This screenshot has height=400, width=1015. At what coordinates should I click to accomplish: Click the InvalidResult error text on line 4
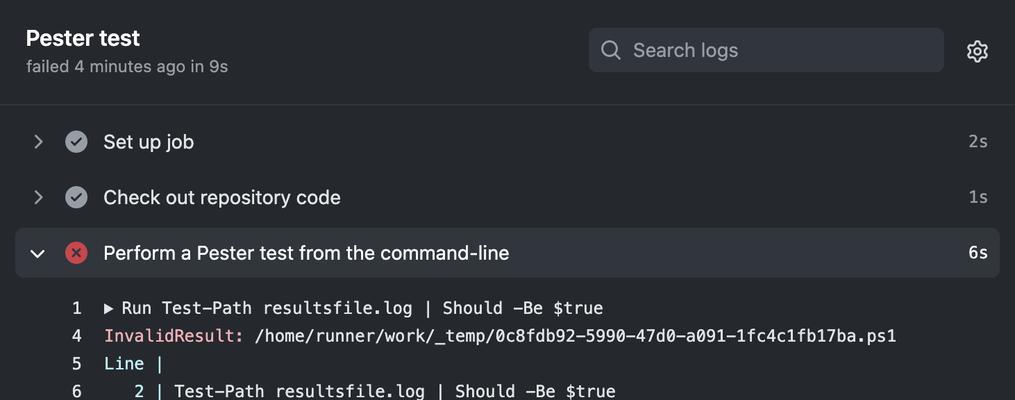173,337
